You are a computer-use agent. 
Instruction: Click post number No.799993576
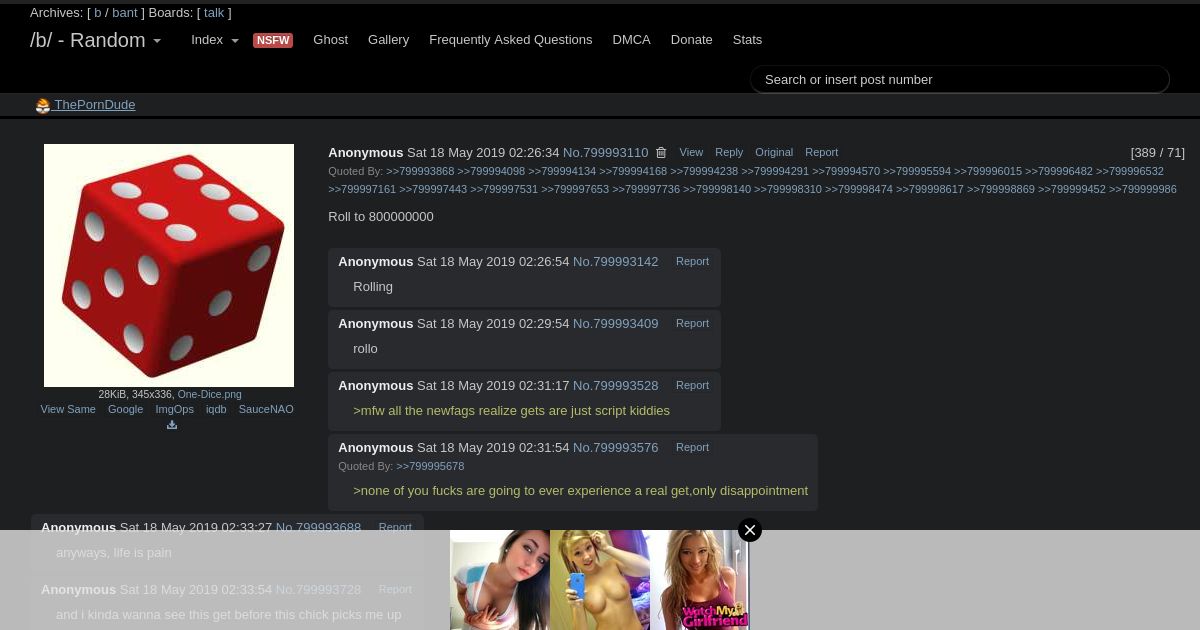point(615,448)
